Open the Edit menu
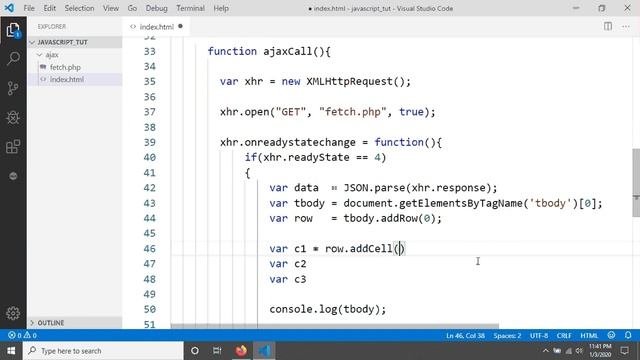Viewport: 640px width, 360px height. (49, 8)
